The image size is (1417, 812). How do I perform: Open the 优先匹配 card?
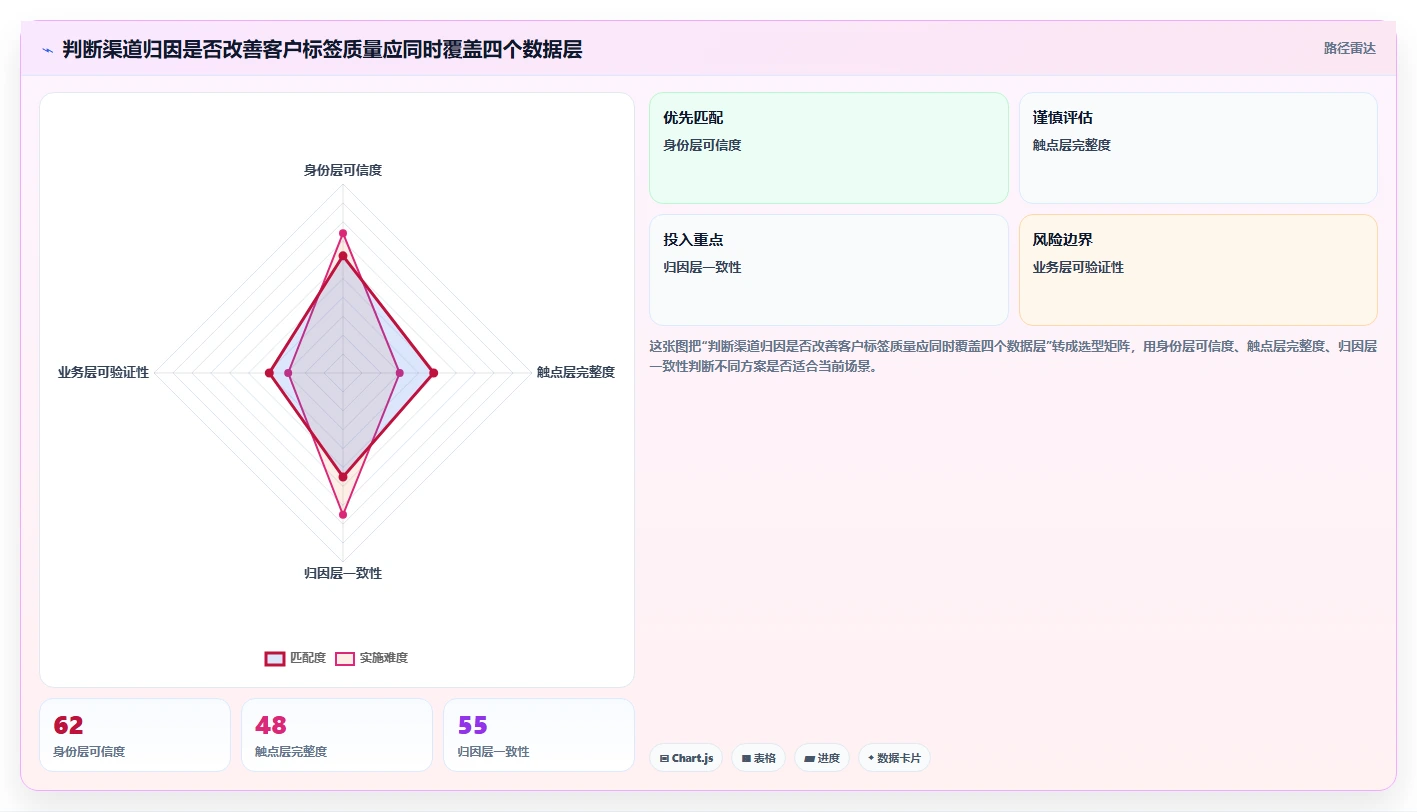tap(829, 148)
